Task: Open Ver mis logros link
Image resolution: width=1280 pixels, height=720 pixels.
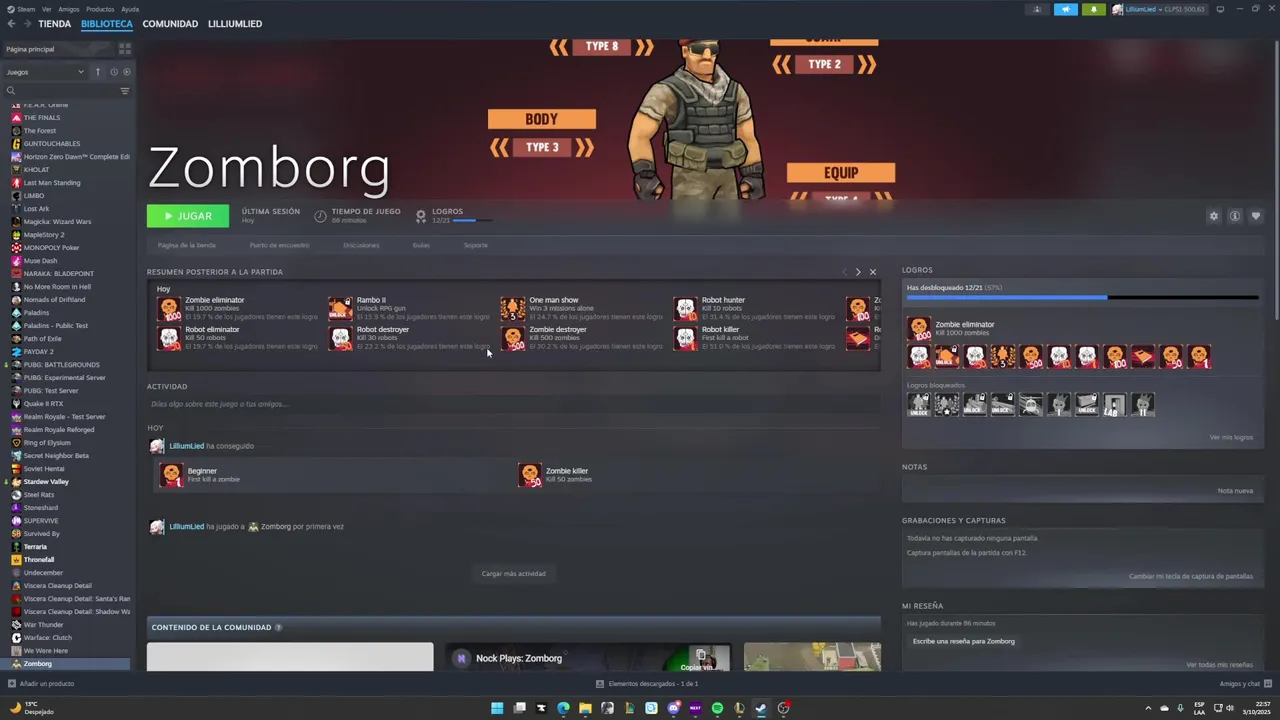Action: click(1231, 437)
